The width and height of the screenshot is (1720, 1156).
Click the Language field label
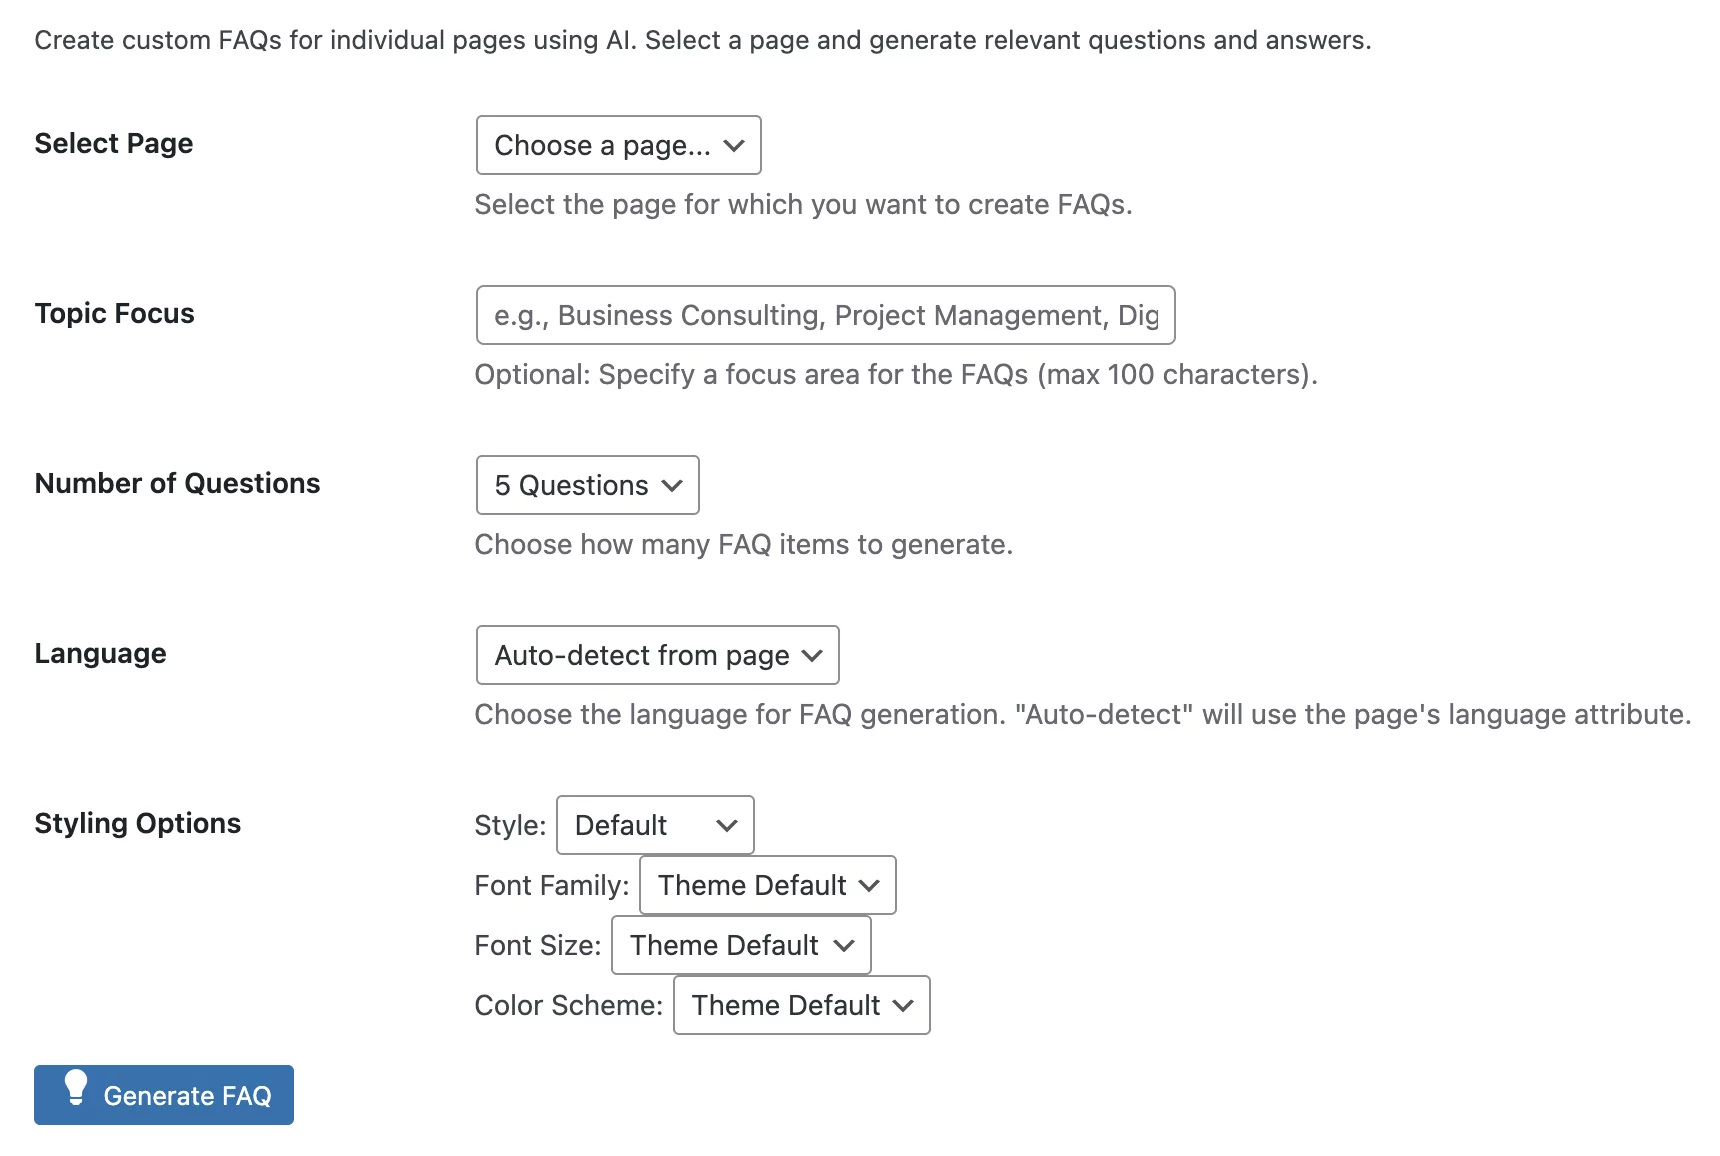(101, 653)
